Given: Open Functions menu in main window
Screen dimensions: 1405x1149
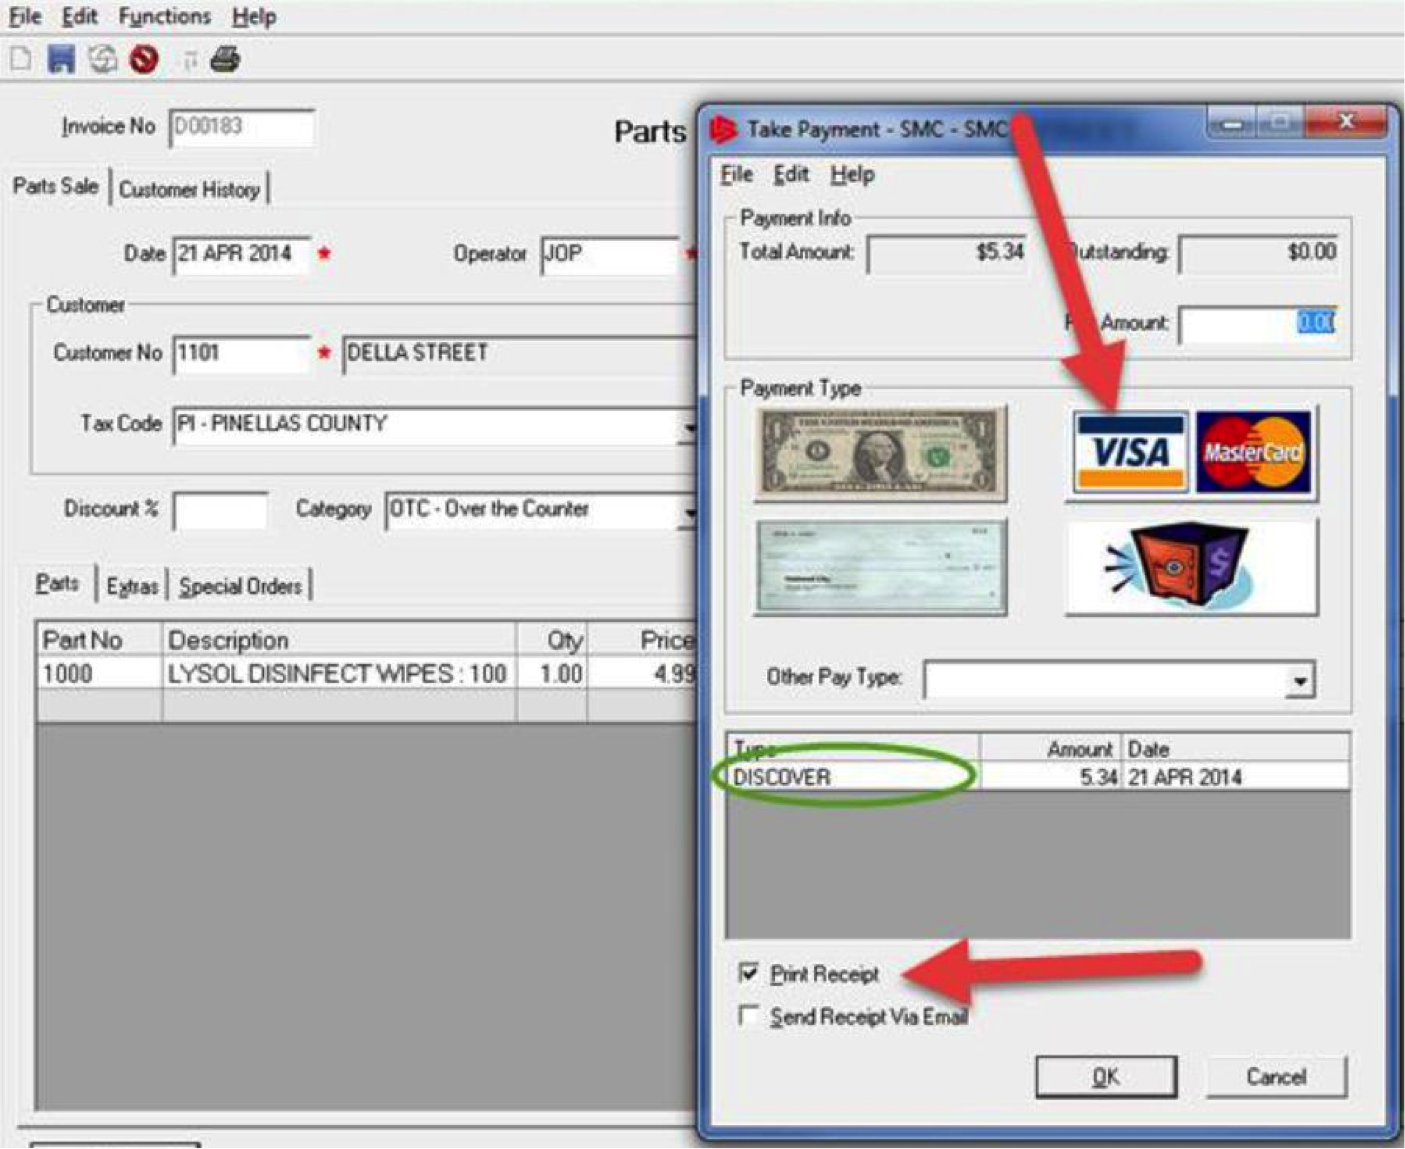Looking at the screenshot, I should coord(164,16).
